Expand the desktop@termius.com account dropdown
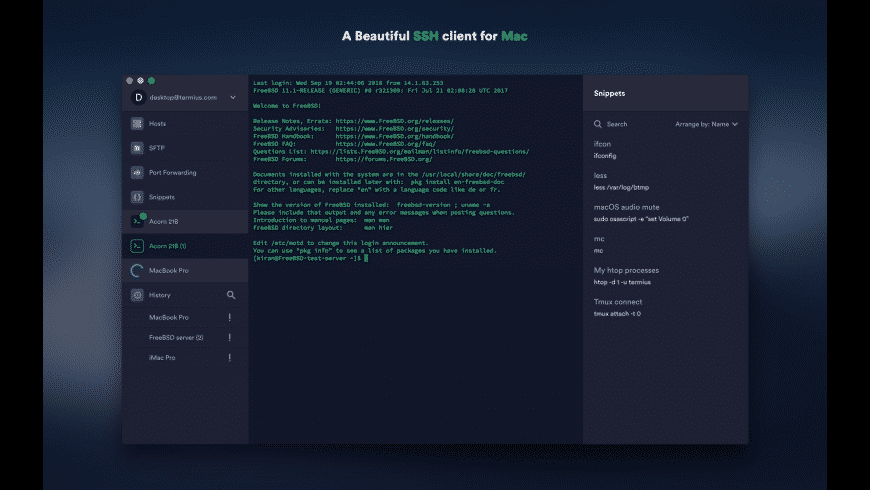This screenshot has width=870, height=490. pos(233,98)
